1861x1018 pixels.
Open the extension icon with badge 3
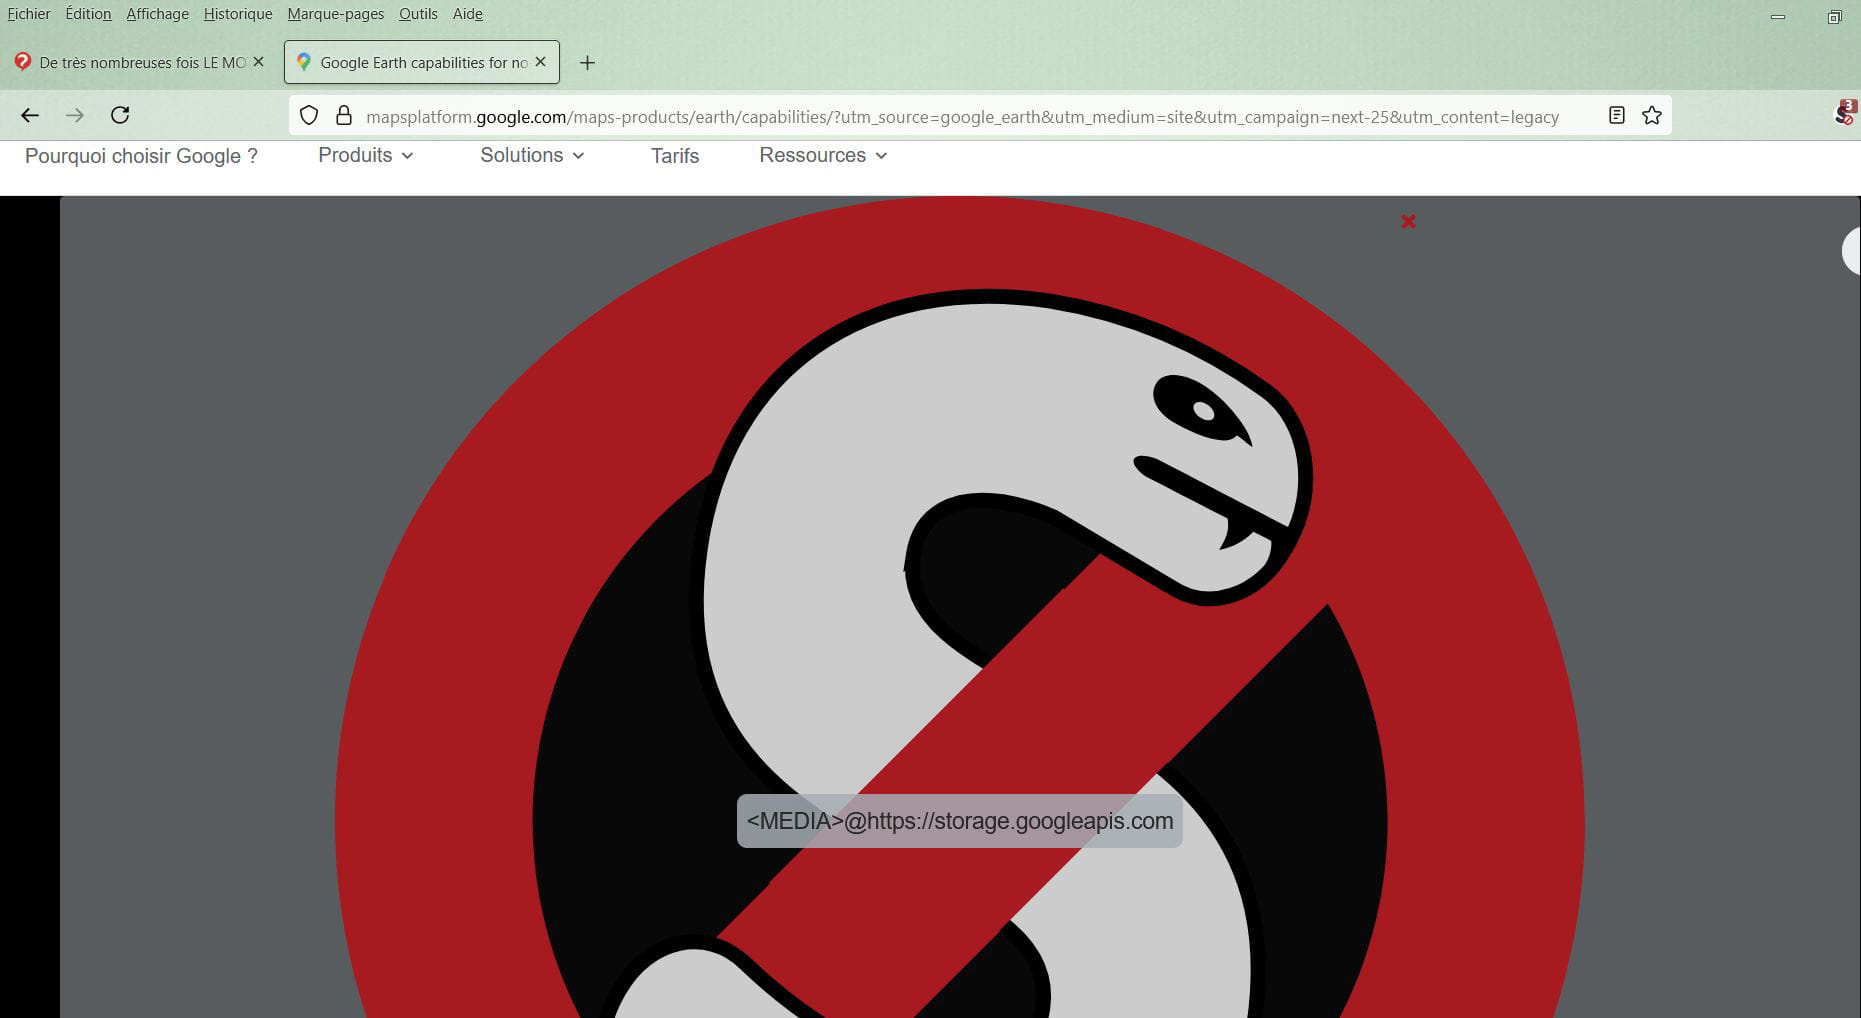point(1845,113)
